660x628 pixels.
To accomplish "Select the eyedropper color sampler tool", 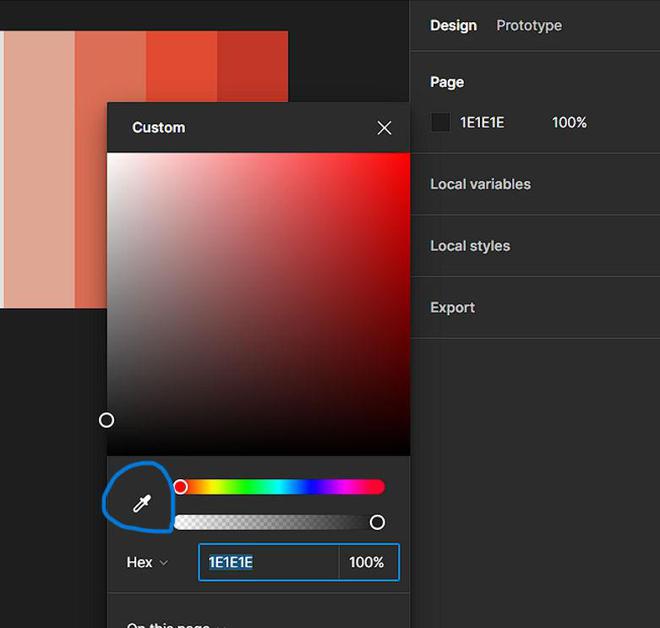I will pyautogui.click(x=142, y=503).
